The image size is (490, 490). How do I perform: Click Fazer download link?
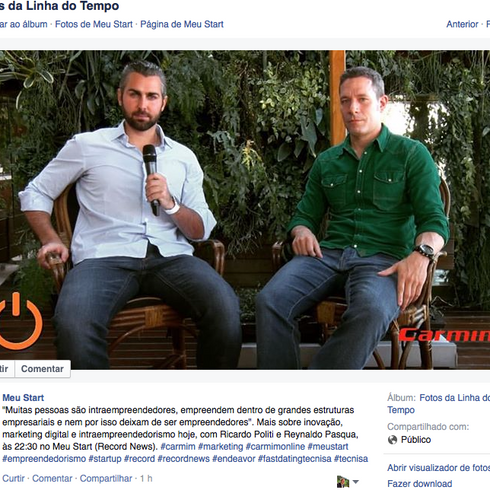pyautogui.click(x=419, y=483)
